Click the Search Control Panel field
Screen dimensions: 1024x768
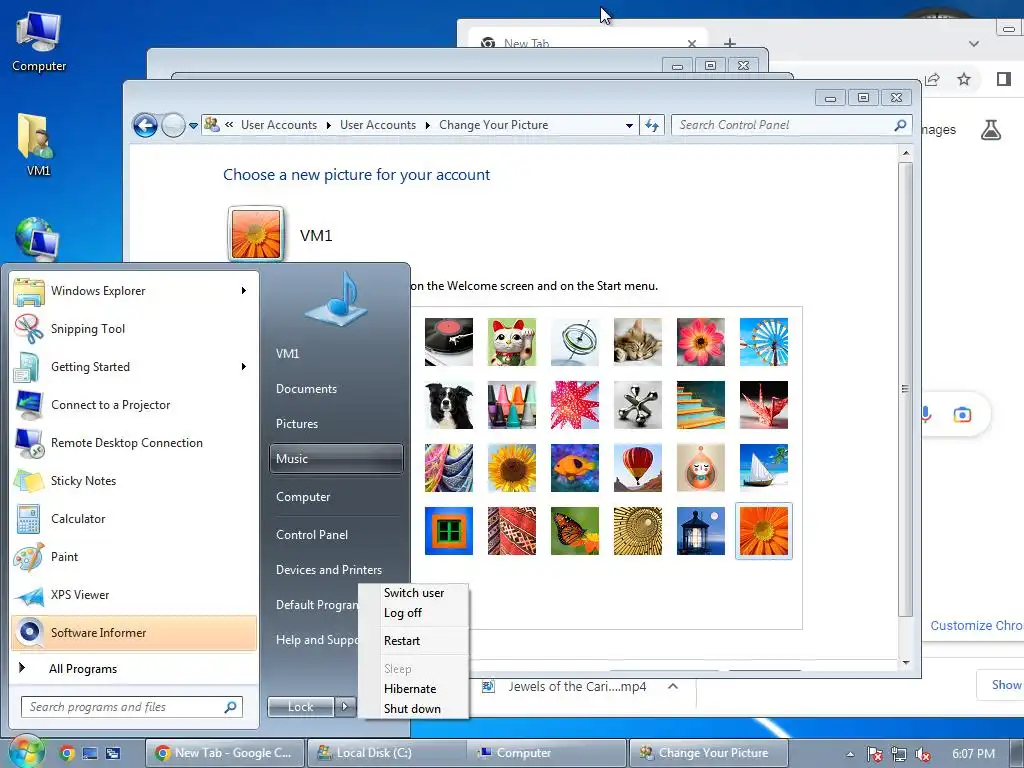(x=791, y=125)
